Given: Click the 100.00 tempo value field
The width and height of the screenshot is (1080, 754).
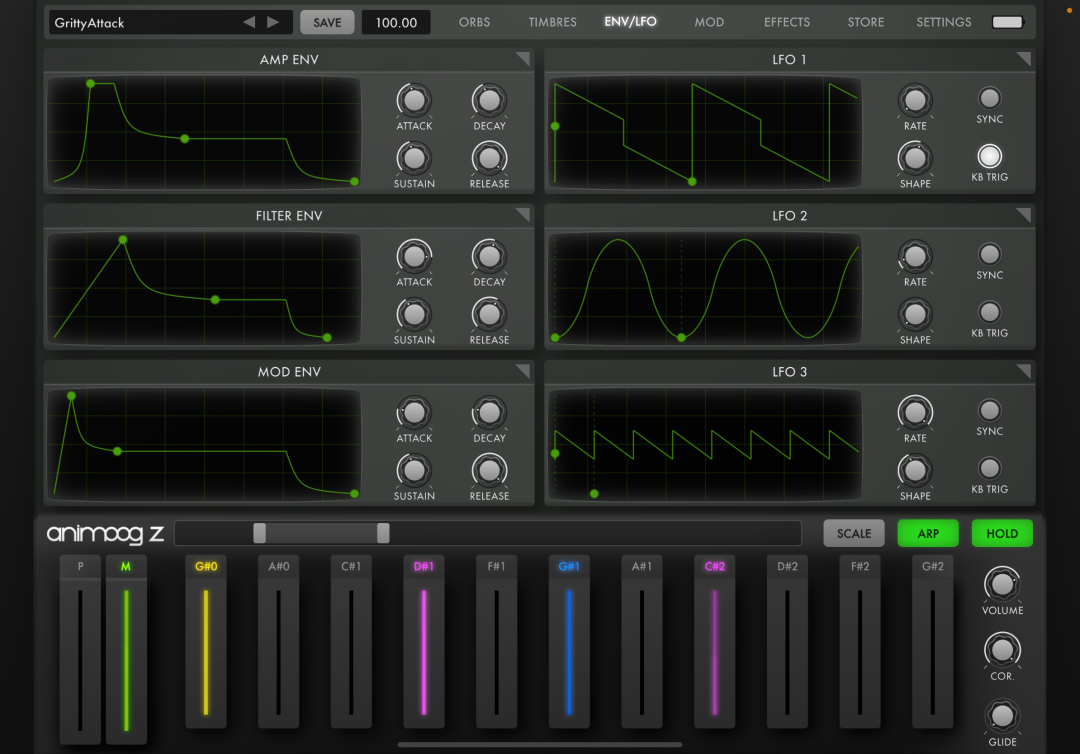Looking at the screenshot, I should tap(396, 22).
